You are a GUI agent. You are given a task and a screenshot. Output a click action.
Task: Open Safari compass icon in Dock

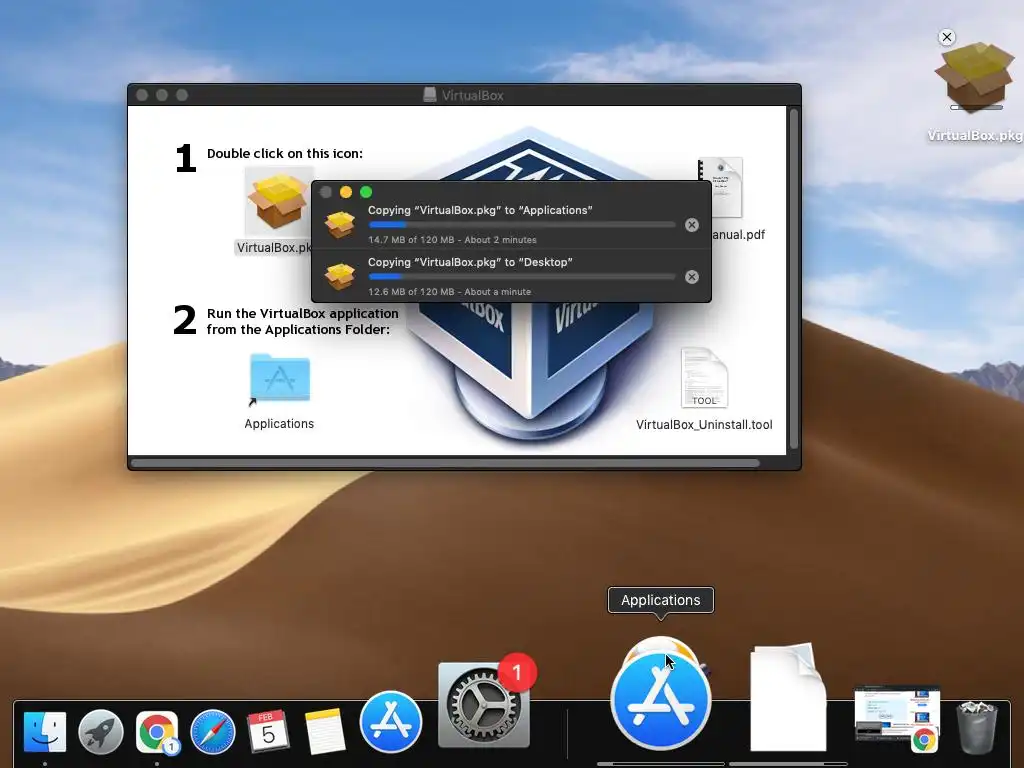(x=213, y=731)
